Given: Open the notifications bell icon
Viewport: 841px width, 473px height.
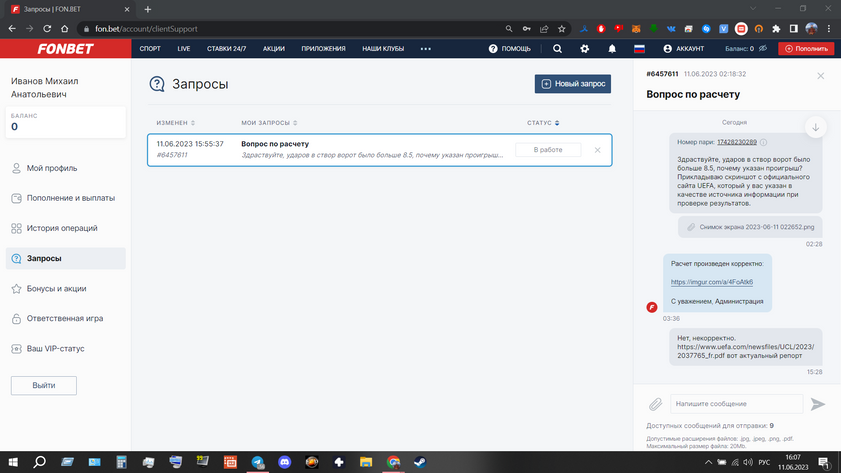Looking at the screenshot, I should pyautogui.click(x=612, y=49).
